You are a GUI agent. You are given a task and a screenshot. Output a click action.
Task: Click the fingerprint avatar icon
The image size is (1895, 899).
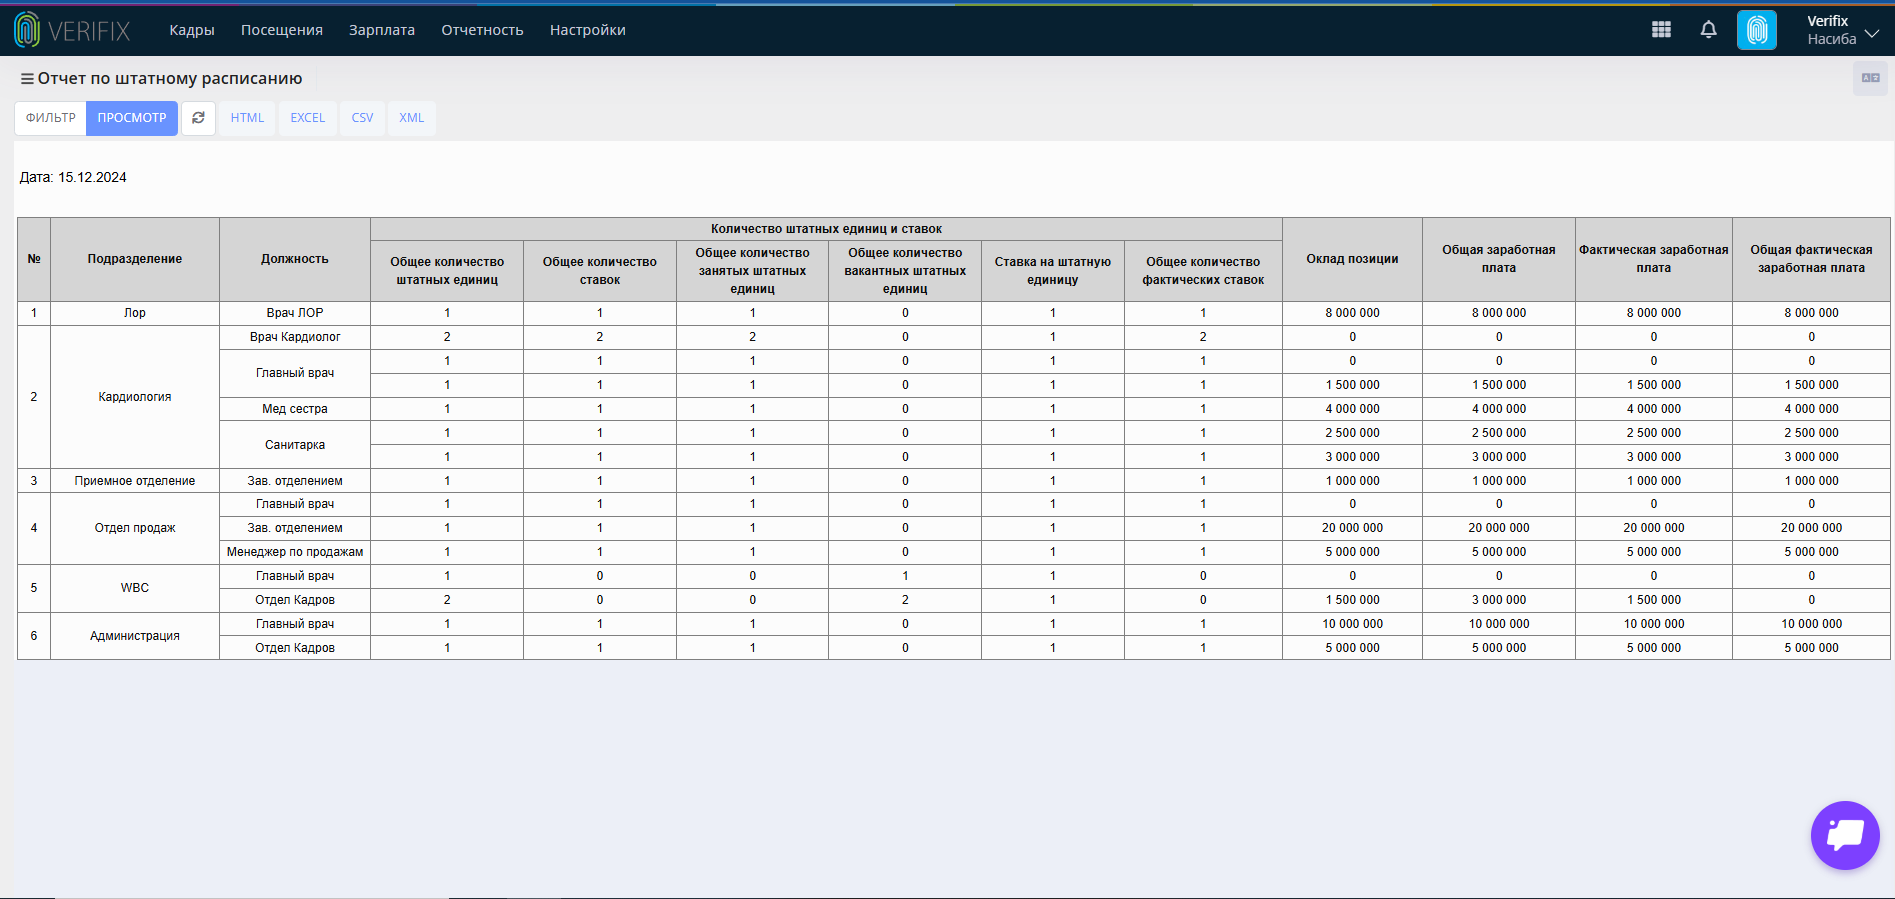point(1757,30)
